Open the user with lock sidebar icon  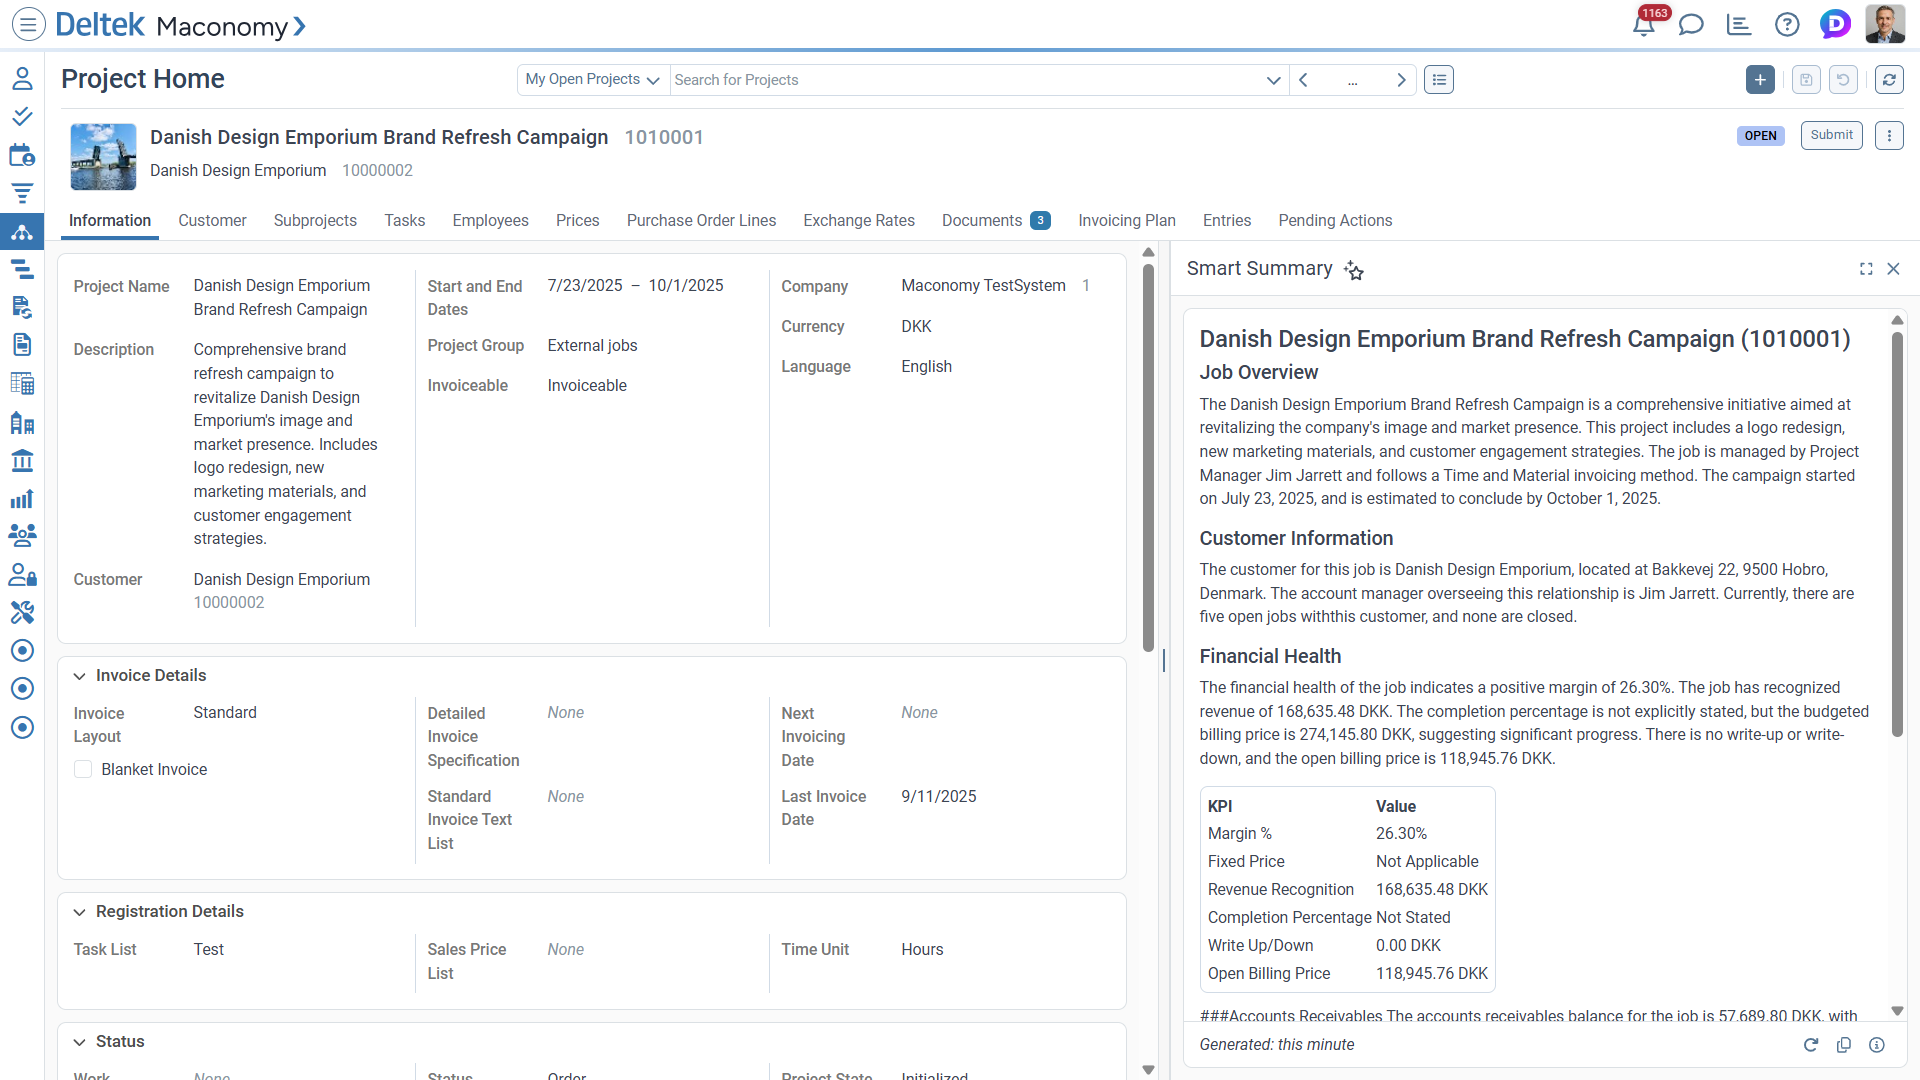(22, 575)
